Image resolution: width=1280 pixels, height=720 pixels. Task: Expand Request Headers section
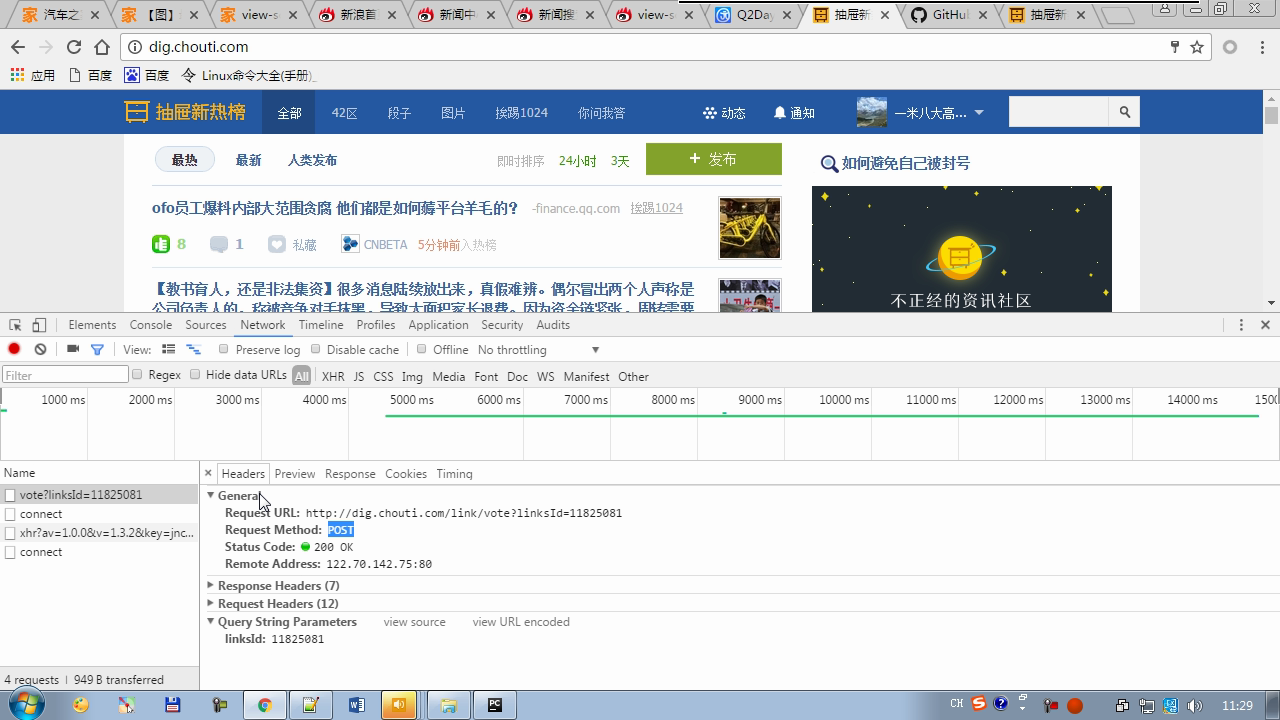tap(277, 603)
